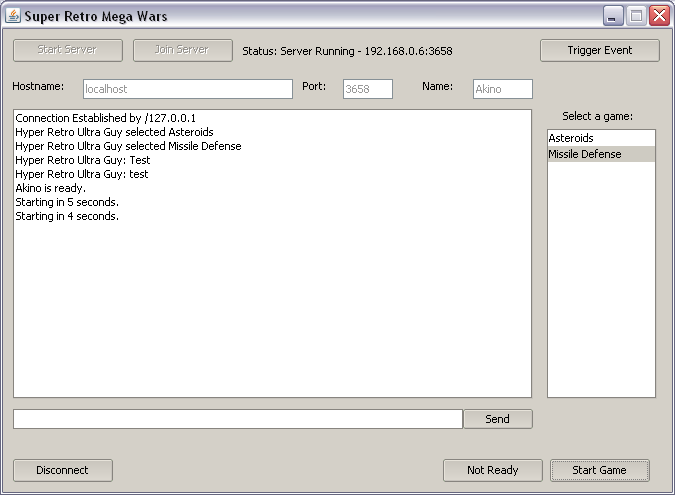Viewport: 675px width, 495px height.
Task: Toggle the Not Ready button
Action: click(x=492, y=470)
